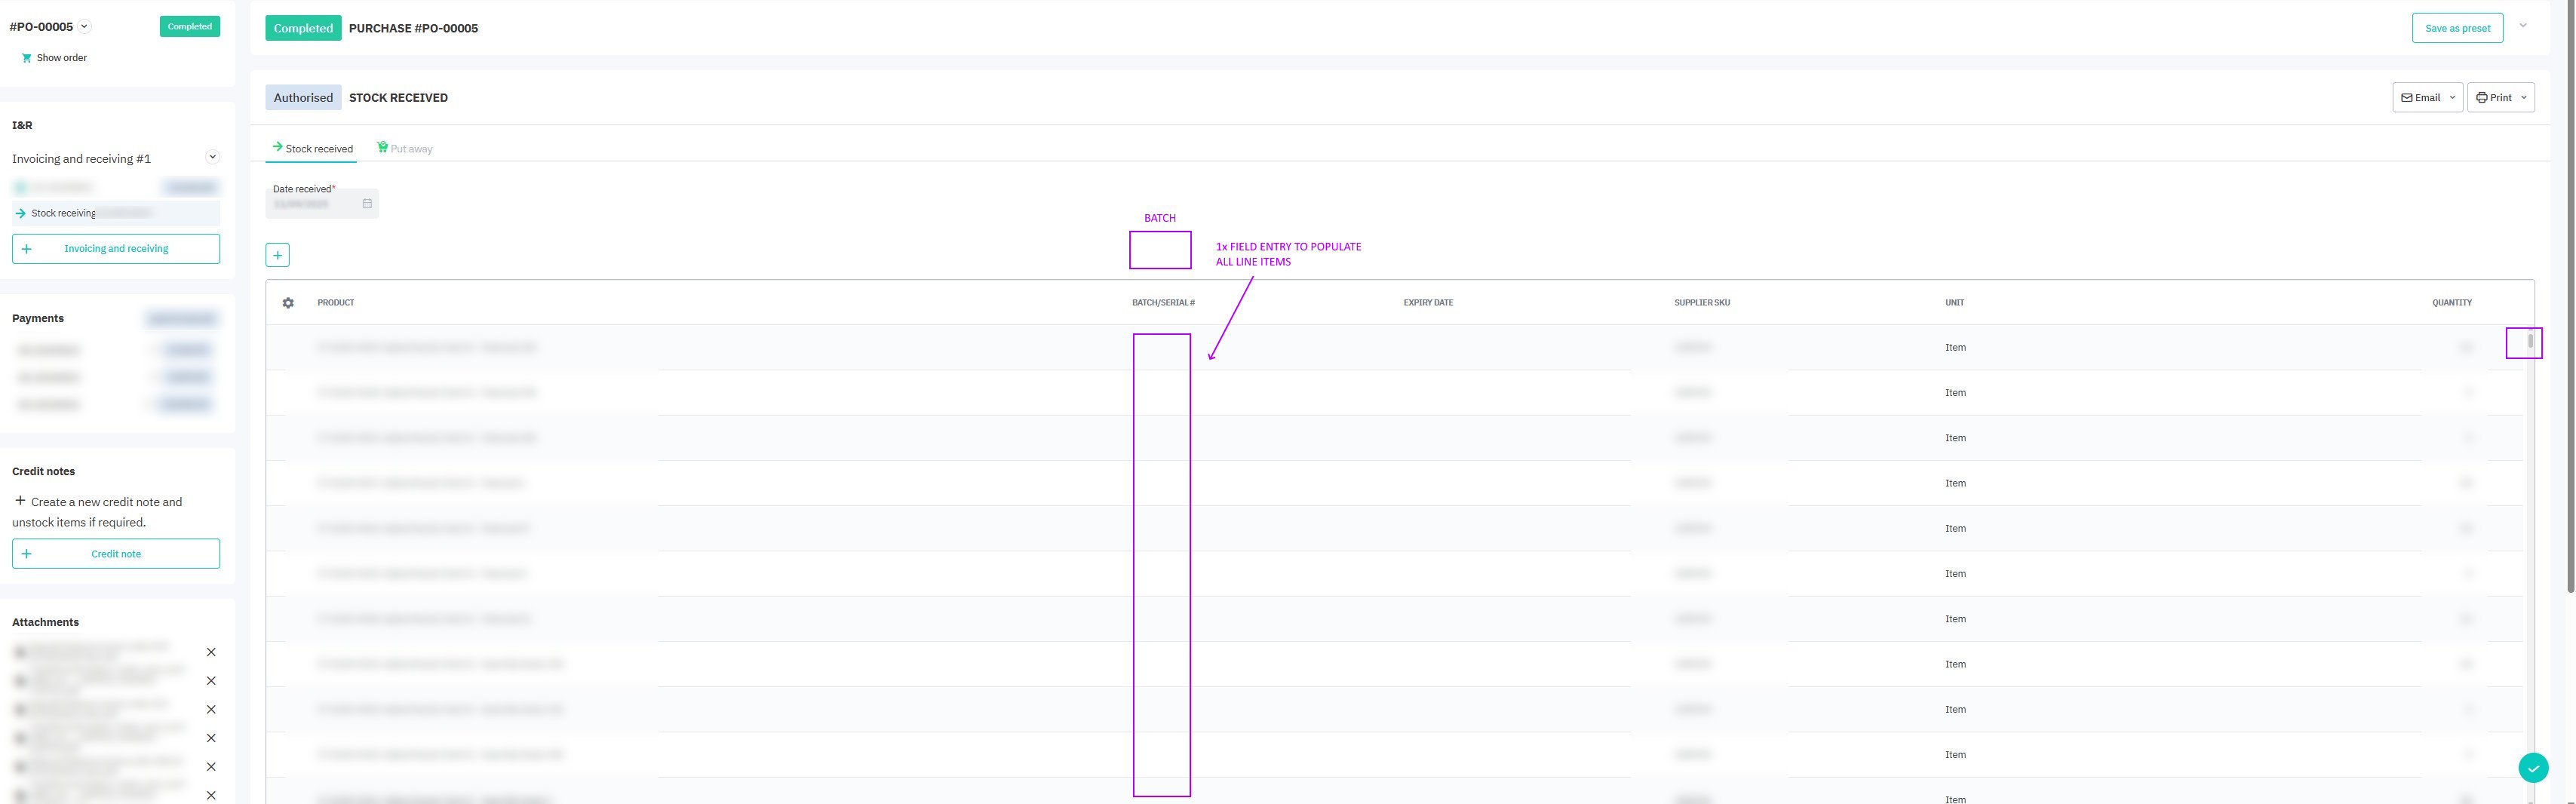Remove the third attachment with X

click(x=211, y=710)
